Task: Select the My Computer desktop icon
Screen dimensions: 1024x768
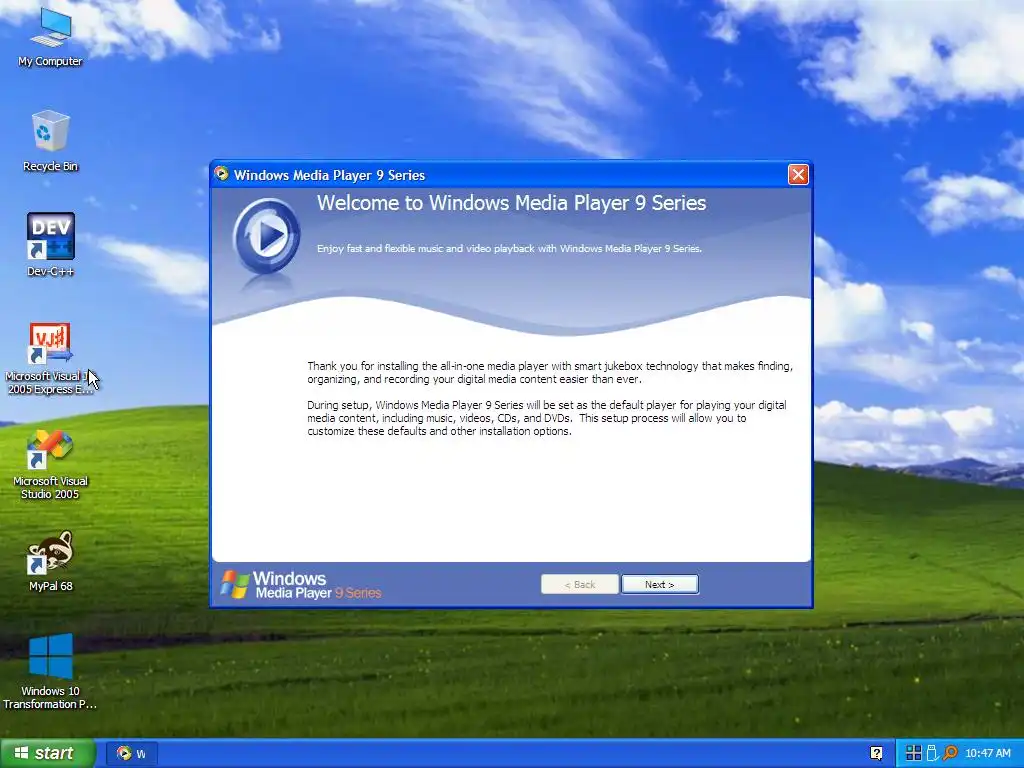Action: [50, 38]
